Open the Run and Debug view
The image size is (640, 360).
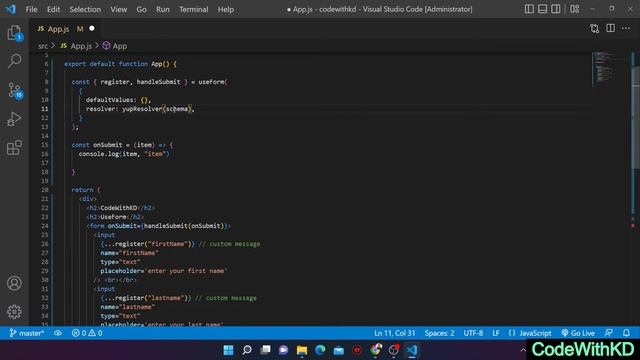pyautogui.click(x=14, y=119)
